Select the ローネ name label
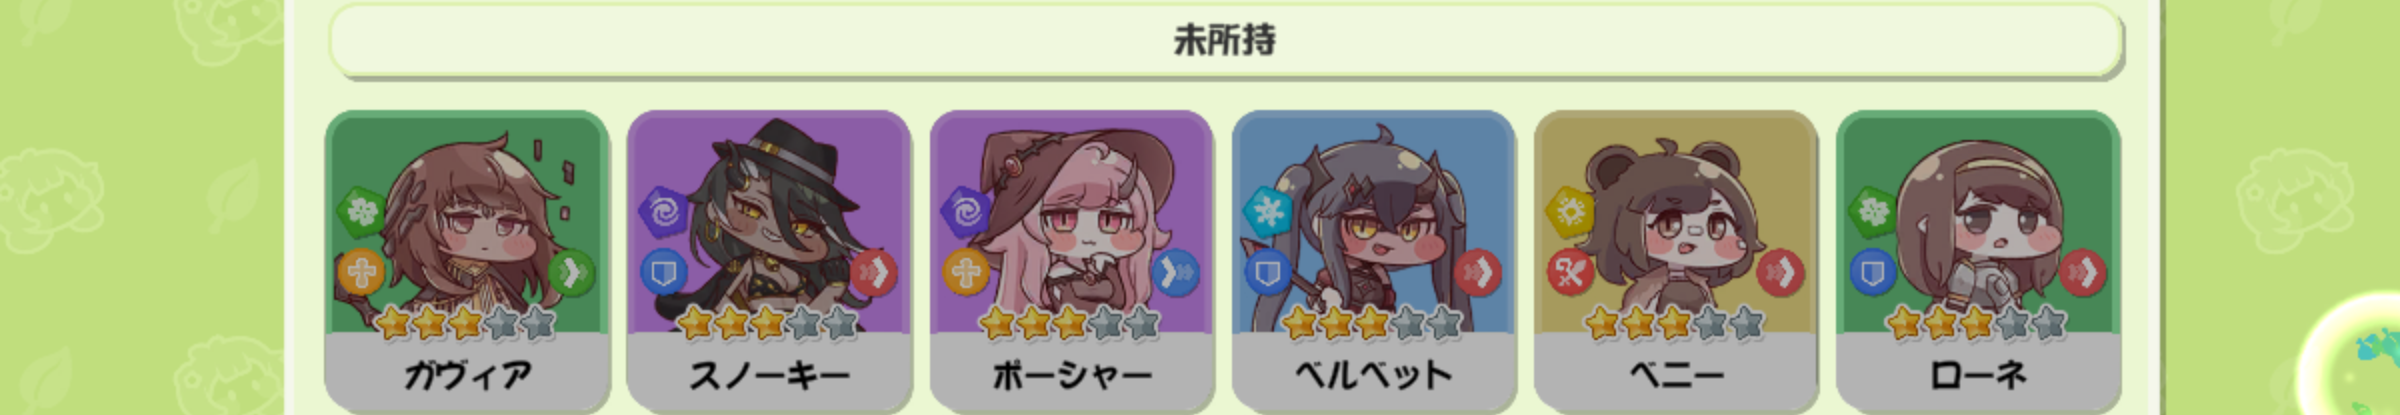The height and width of the screenshot is (415, 2400). click(1978, 375)
